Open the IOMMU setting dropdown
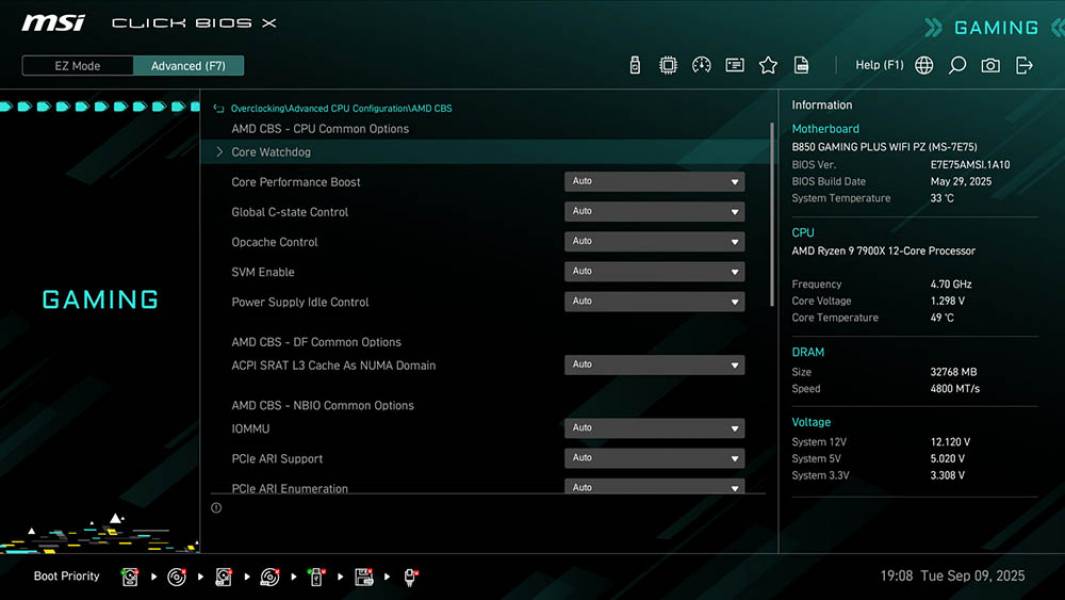This screenshot has height=600, width=1065. click(x=654, y=427)
